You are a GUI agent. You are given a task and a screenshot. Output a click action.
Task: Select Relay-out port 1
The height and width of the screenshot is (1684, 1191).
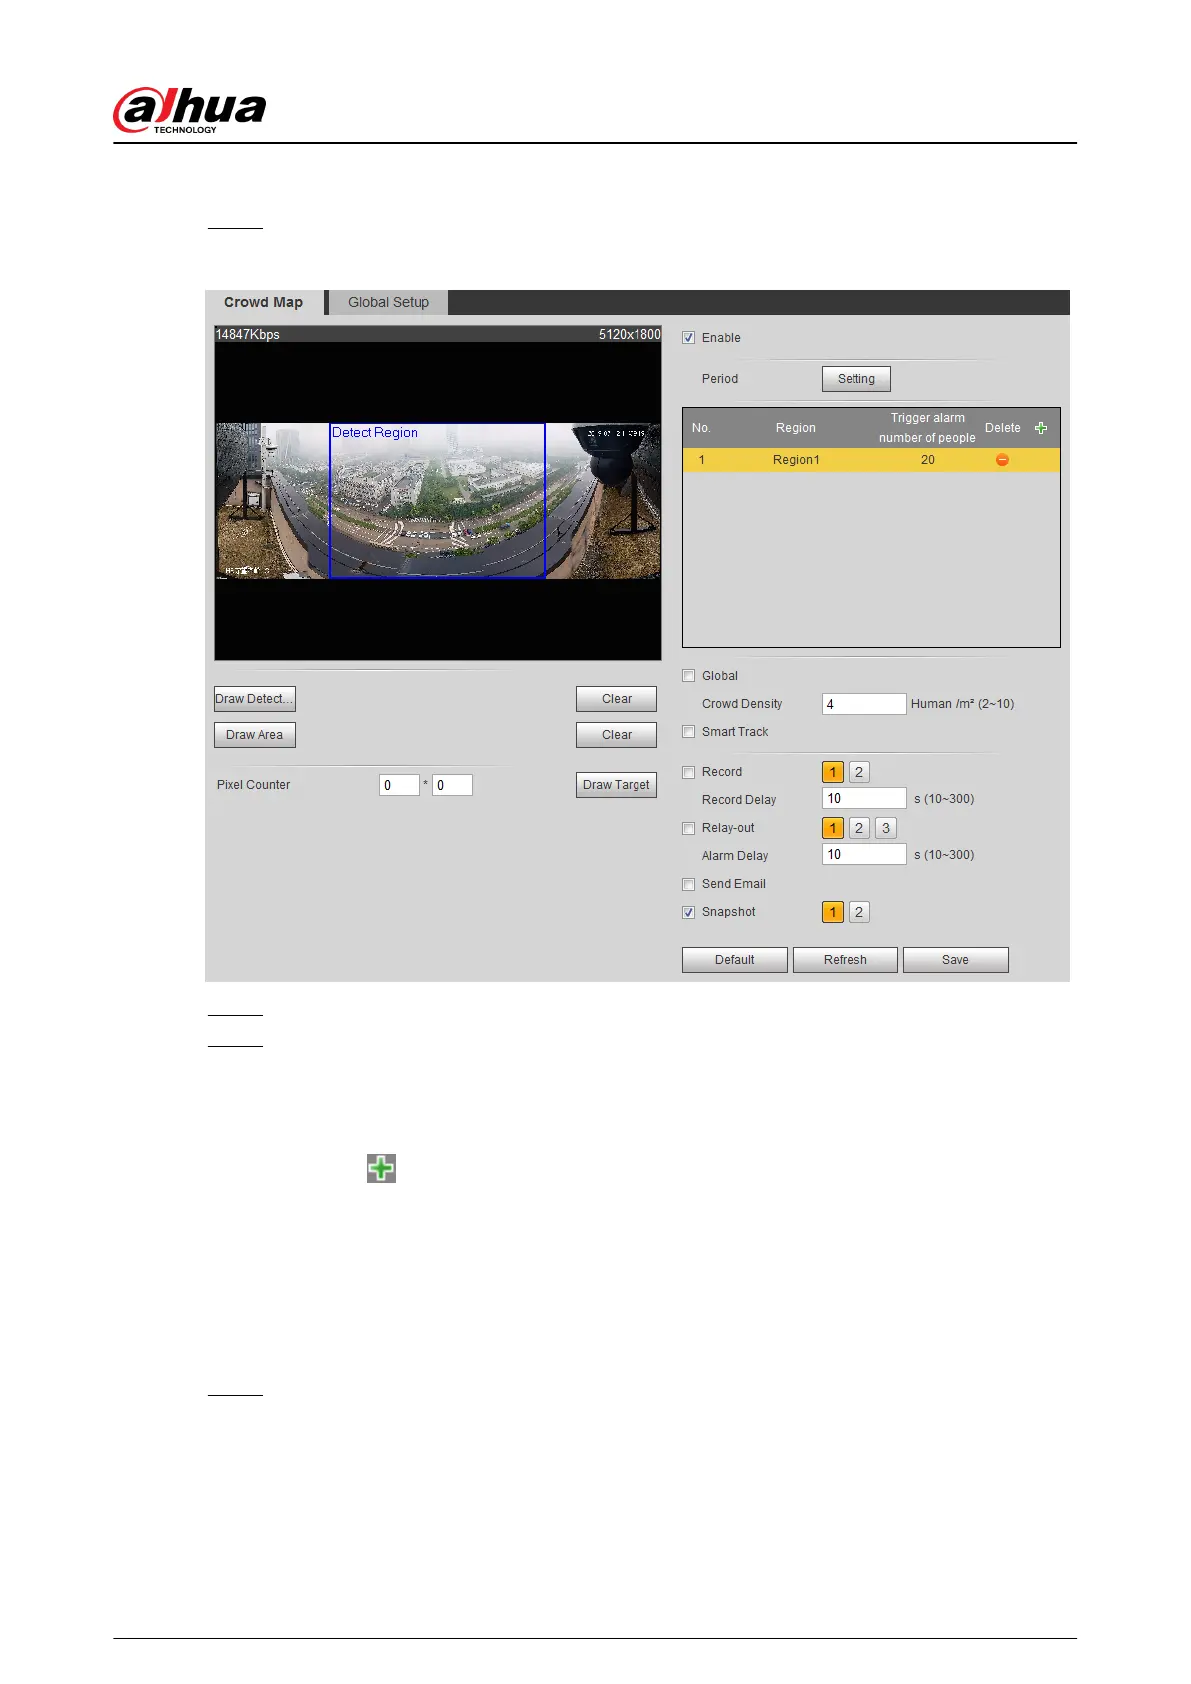(x=833, y=828)
